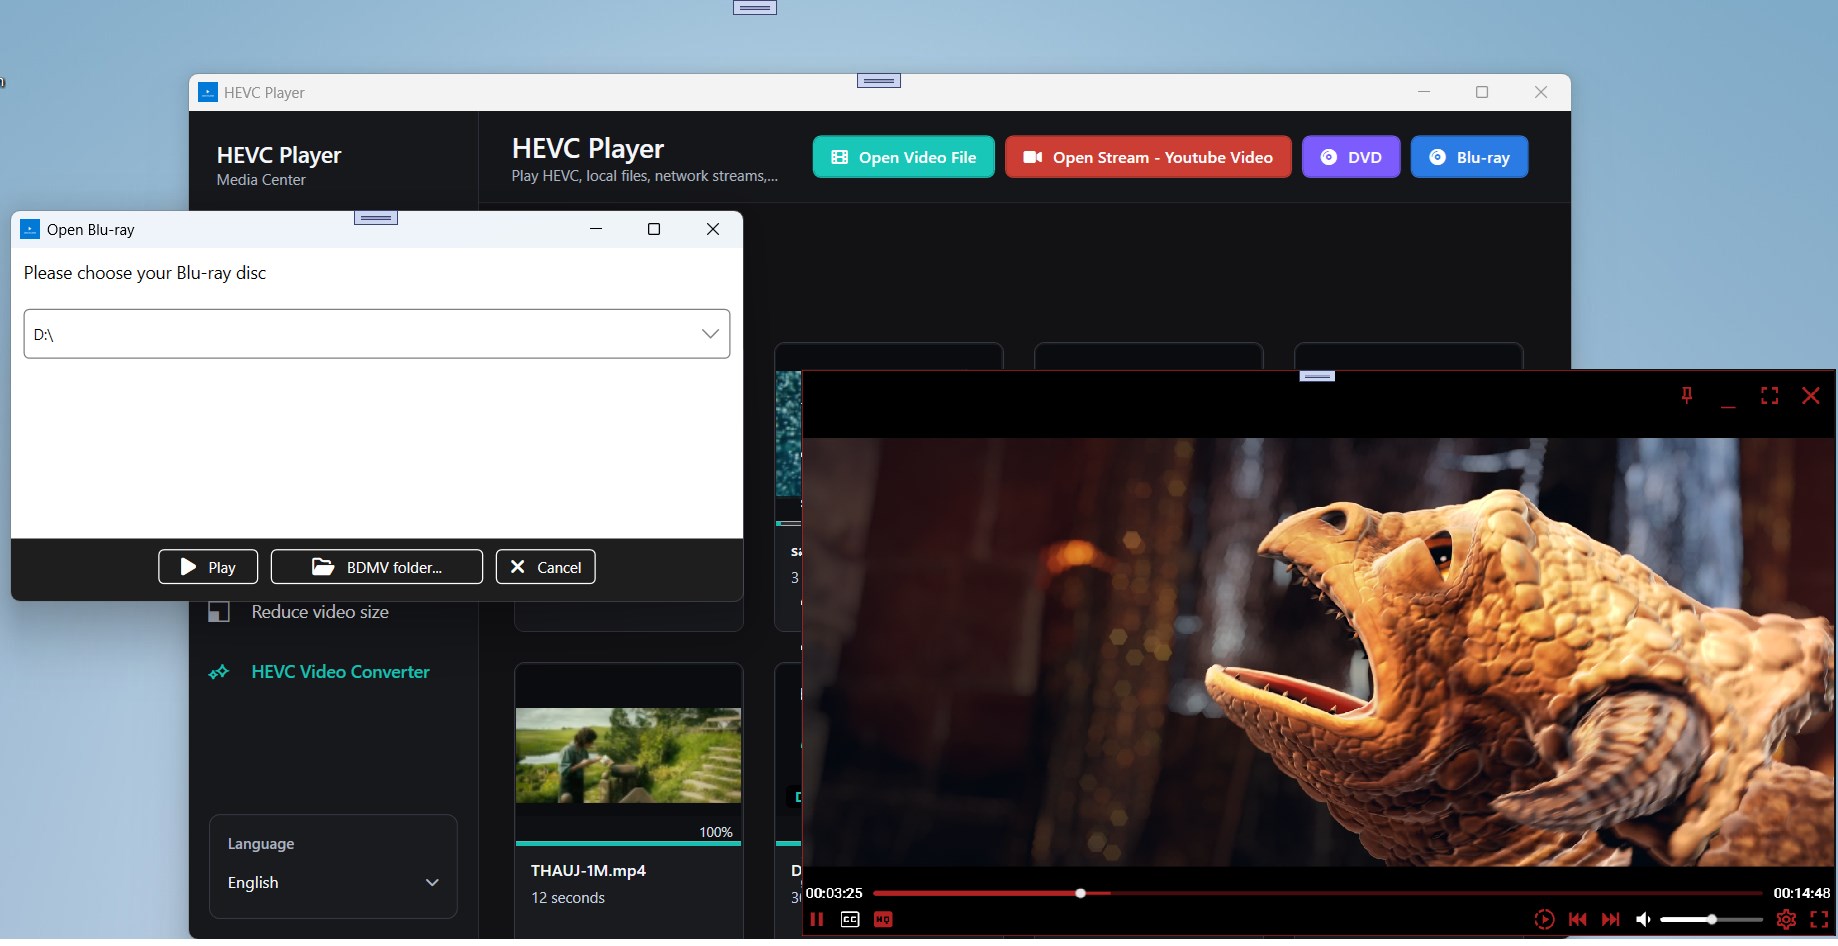Open the THAUJ-1M.mp4 thumbnail
Screen dimensions: 1838x946
click(628, 755)
